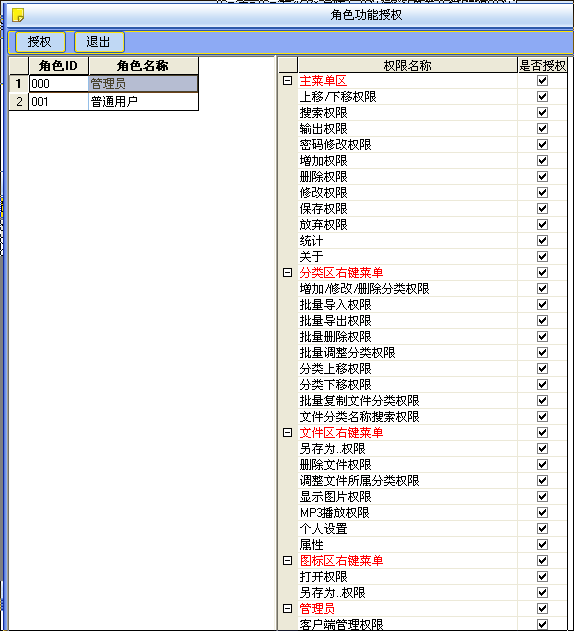Click the 角色ID column header
Image resolution: width=574 pixels, height=631 pixels.
(x=58, y=66)
